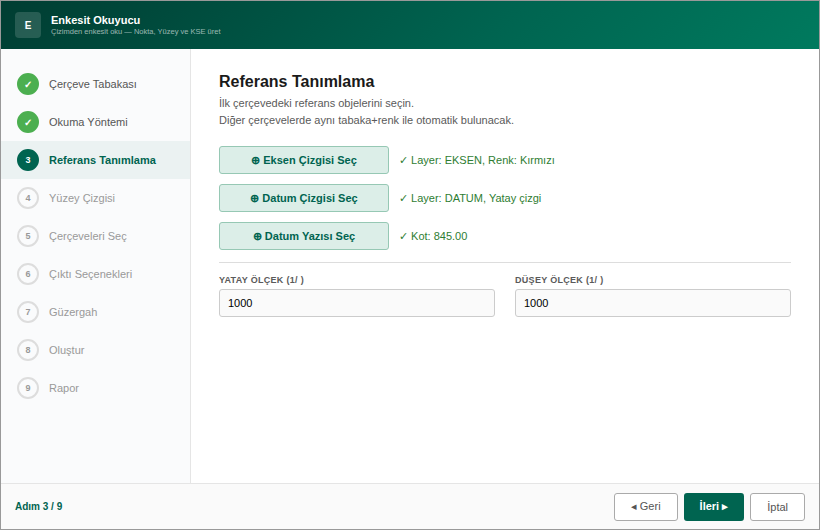The width and height of the screenshot is (820, 530).
Task: Open the Yüzey Çizgisi step
Action: [x=96, y=198]
